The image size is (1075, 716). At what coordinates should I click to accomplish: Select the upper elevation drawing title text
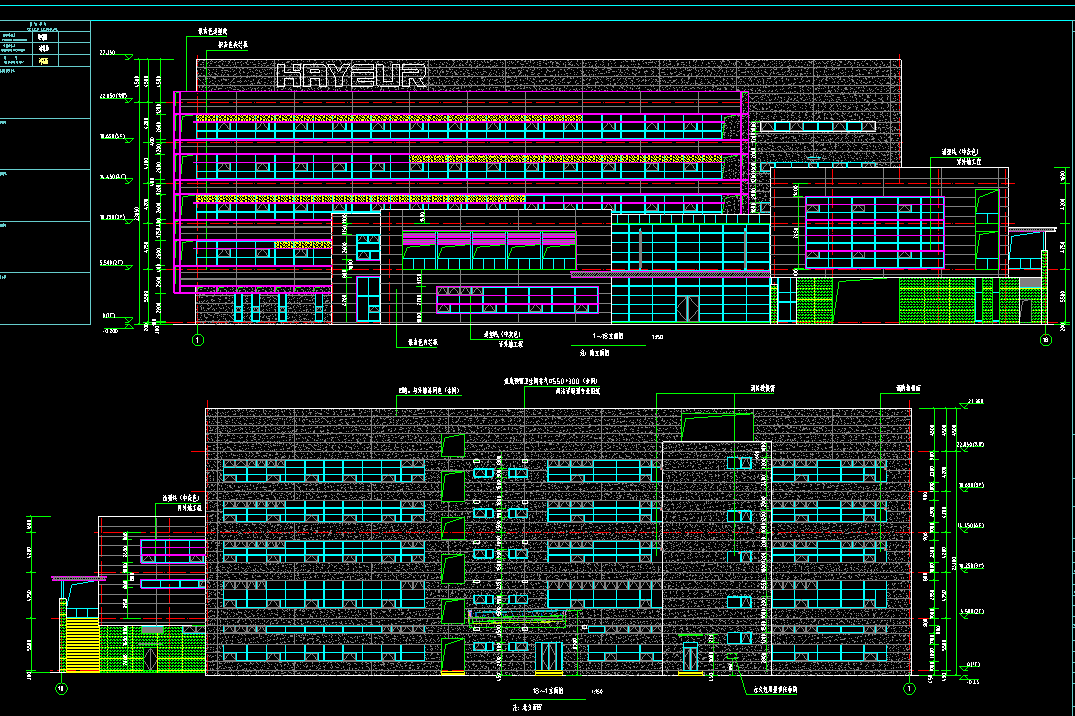coord(608,337)
